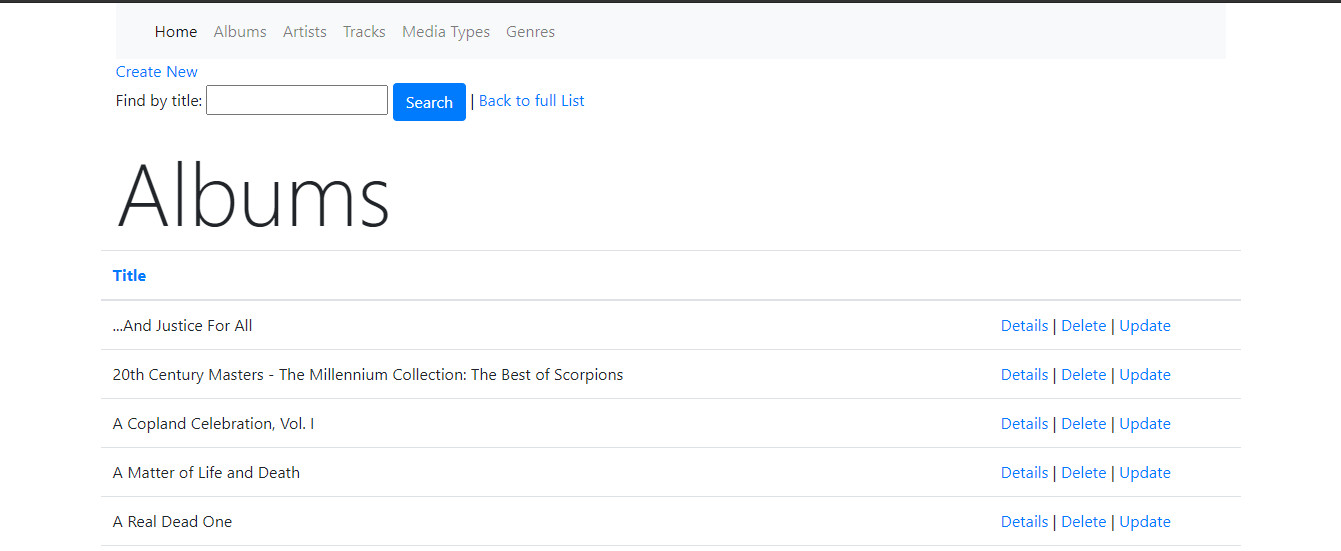The width and height of the screenshot is (1341, 551).
Task: Sort albums by the Title column header
Action: (x=130, y=276)
